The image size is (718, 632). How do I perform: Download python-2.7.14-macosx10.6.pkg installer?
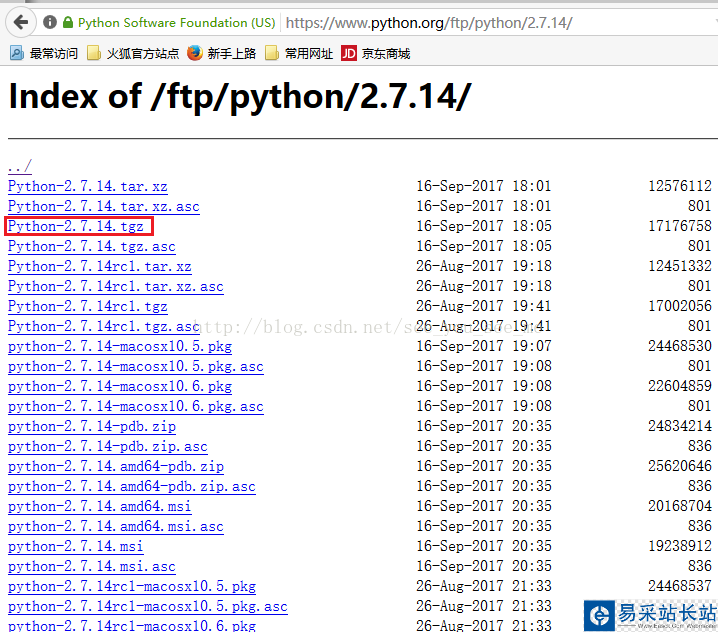tap(120, 387)
